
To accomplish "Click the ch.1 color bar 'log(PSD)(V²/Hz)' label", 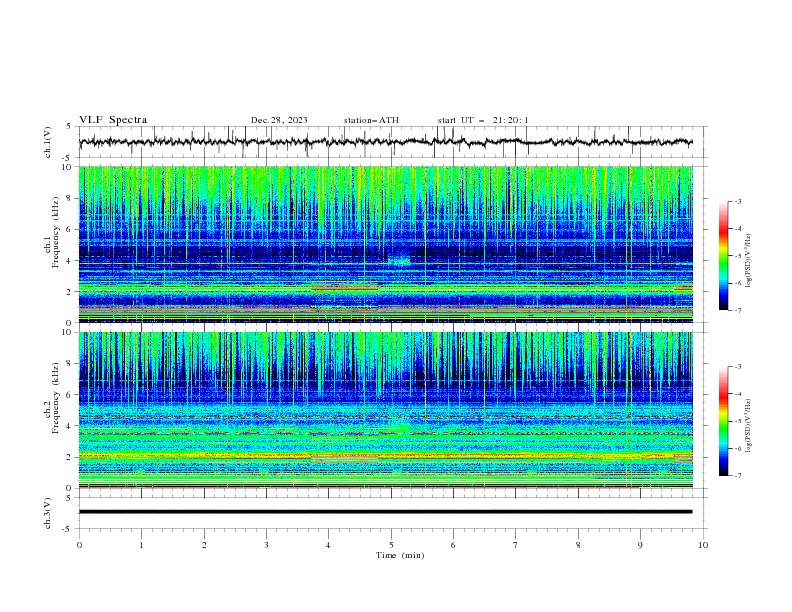I will (748, 261).
